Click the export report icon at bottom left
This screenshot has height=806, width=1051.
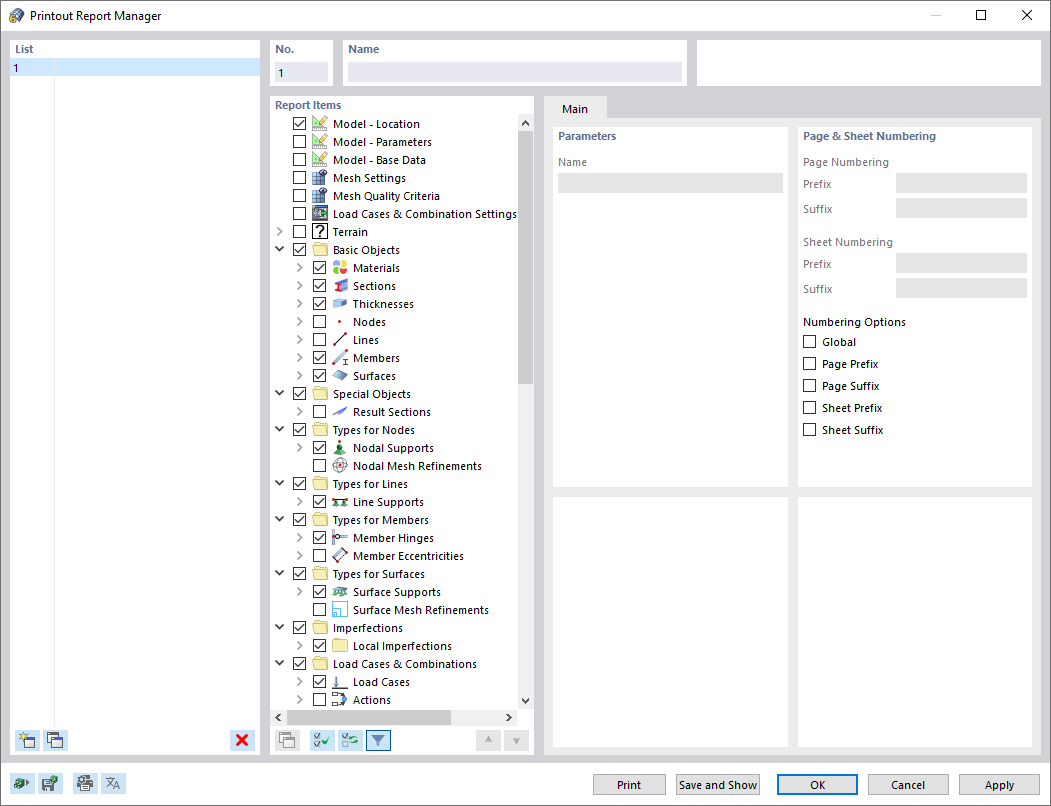(21, 783)
